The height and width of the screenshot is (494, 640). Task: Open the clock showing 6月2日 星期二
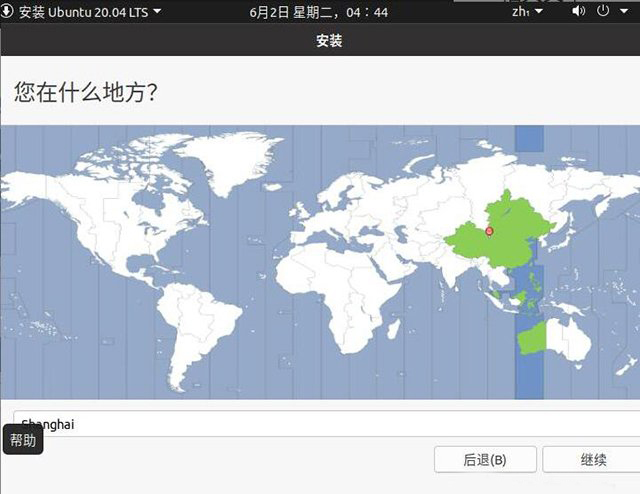318,12
